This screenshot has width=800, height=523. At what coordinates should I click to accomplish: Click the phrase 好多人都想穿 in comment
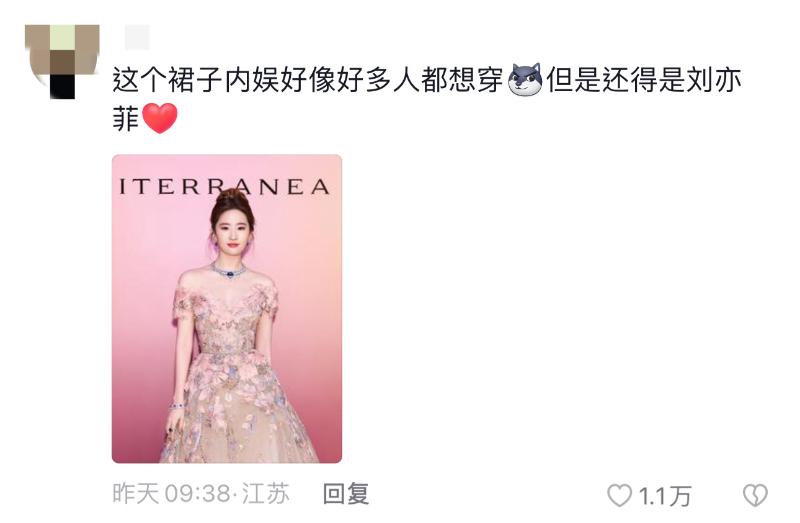coord(420,81)
